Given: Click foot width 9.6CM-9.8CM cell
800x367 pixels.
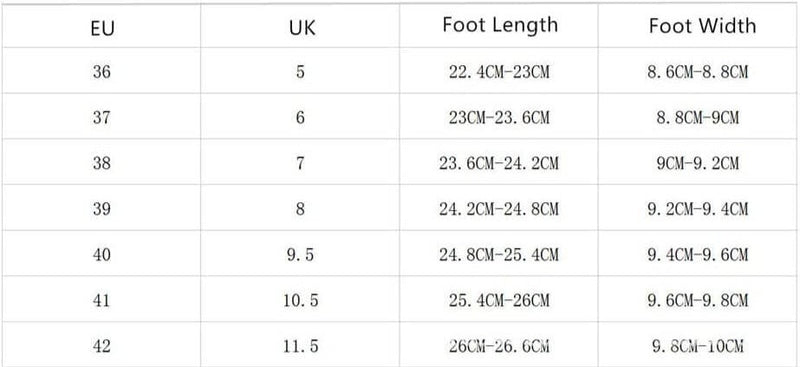Looking at the screenshot, I should [698, 299].
